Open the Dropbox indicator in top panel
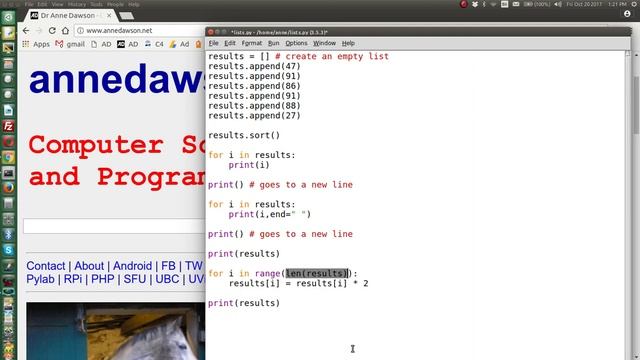640x360 pixels. tap(475, 4)
